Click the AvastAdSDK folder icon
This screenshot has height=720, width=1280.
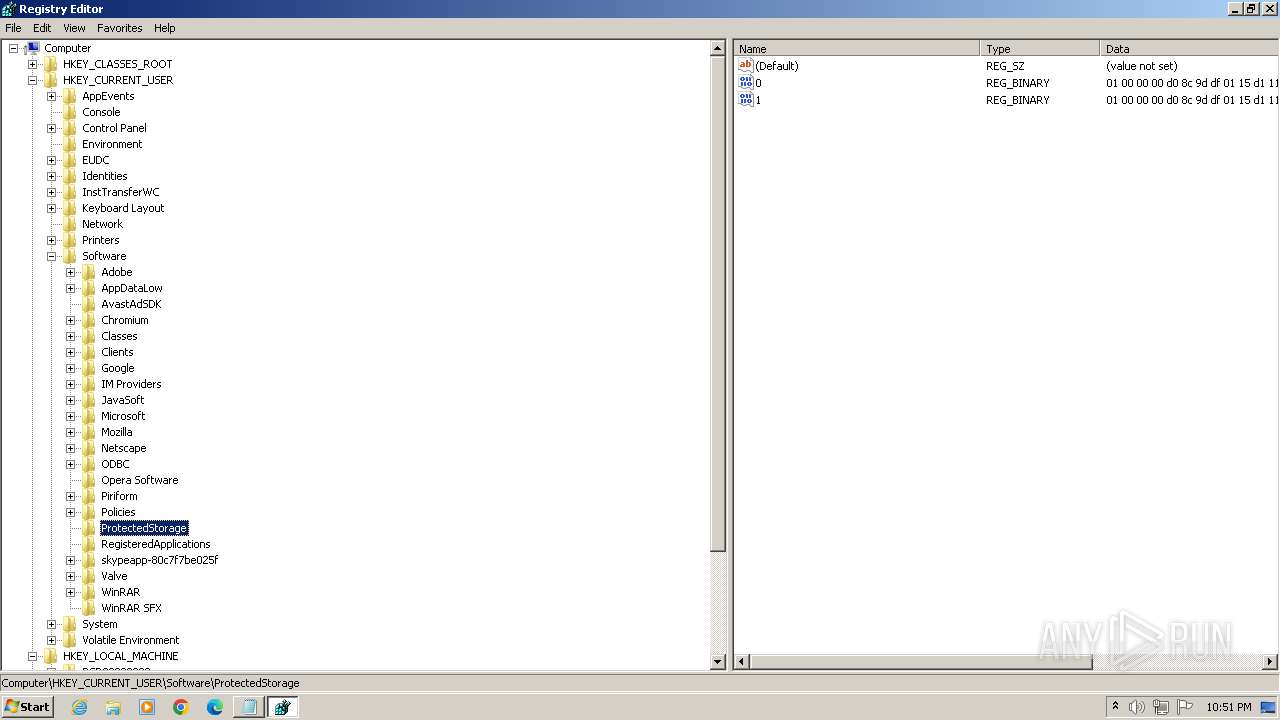[x=89, y=304]
